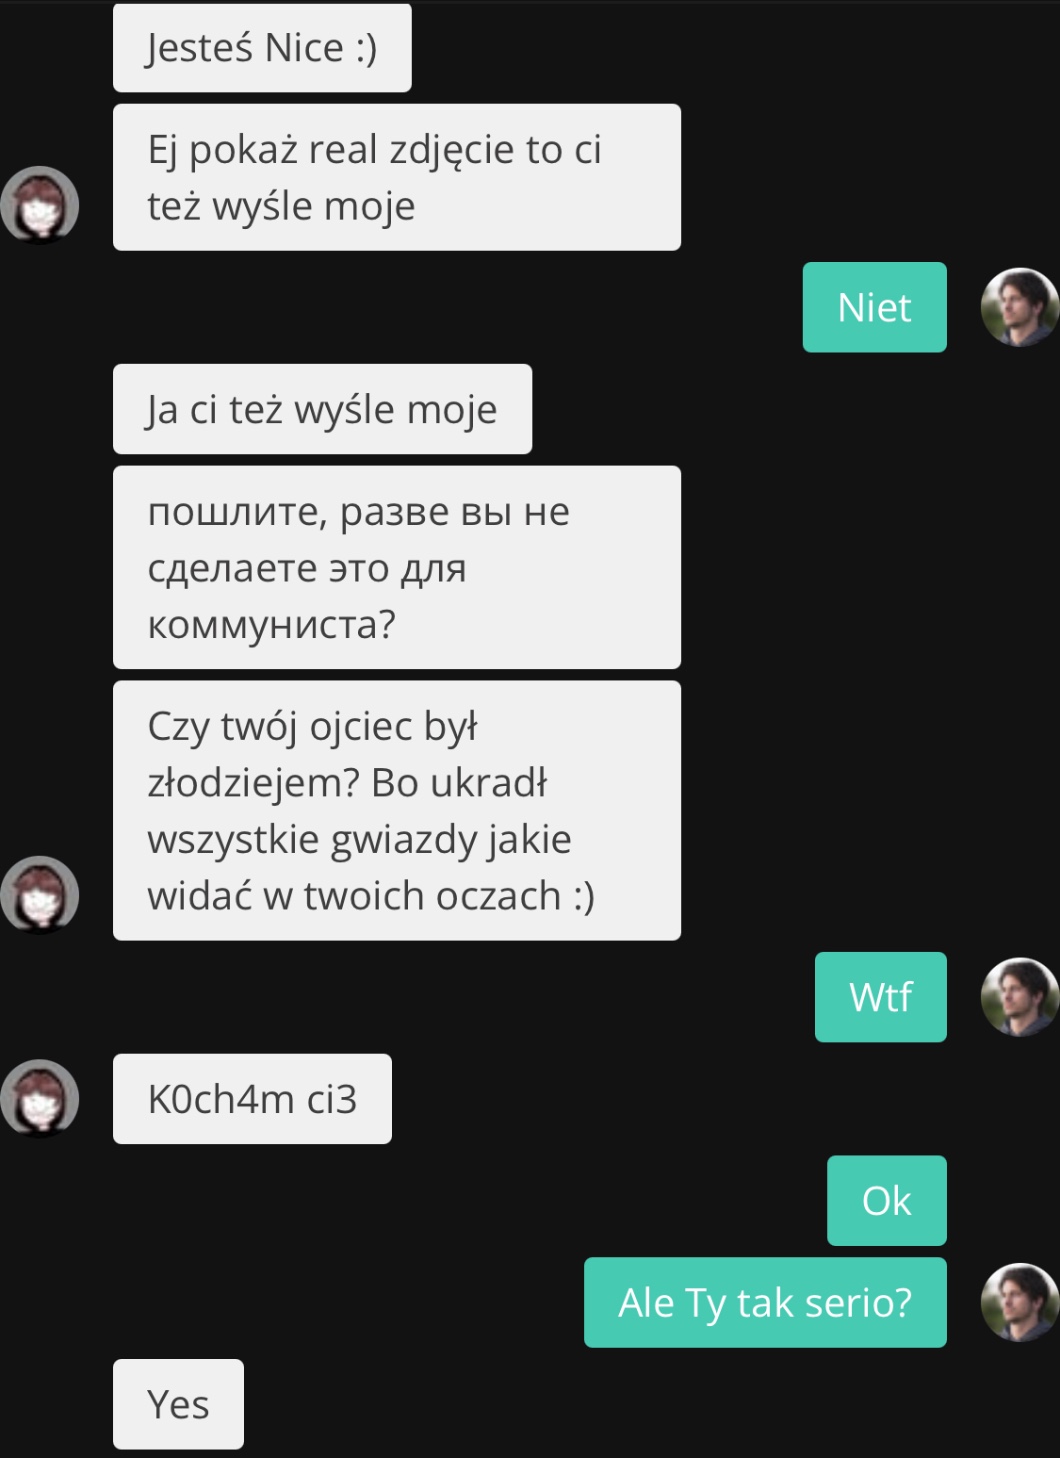Select the 'Ej pokaż real zdjęcie' message
1060x1458 pixels.
397,177
